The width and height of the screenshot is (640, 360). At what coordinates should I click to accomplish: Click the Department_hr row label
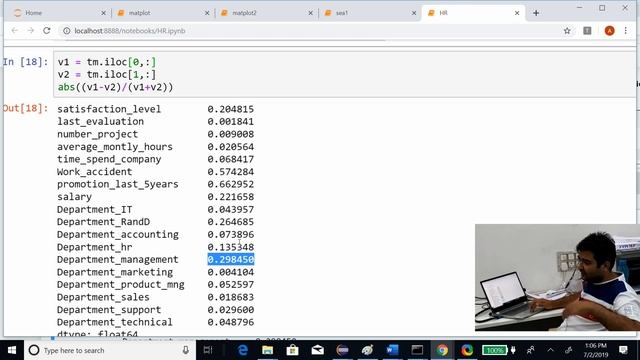95,247
